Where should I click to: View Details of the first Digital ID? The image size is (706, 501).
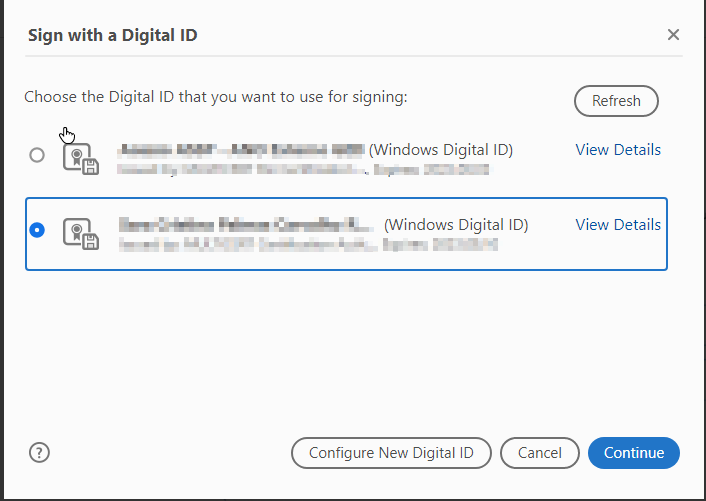click(618, 150)
